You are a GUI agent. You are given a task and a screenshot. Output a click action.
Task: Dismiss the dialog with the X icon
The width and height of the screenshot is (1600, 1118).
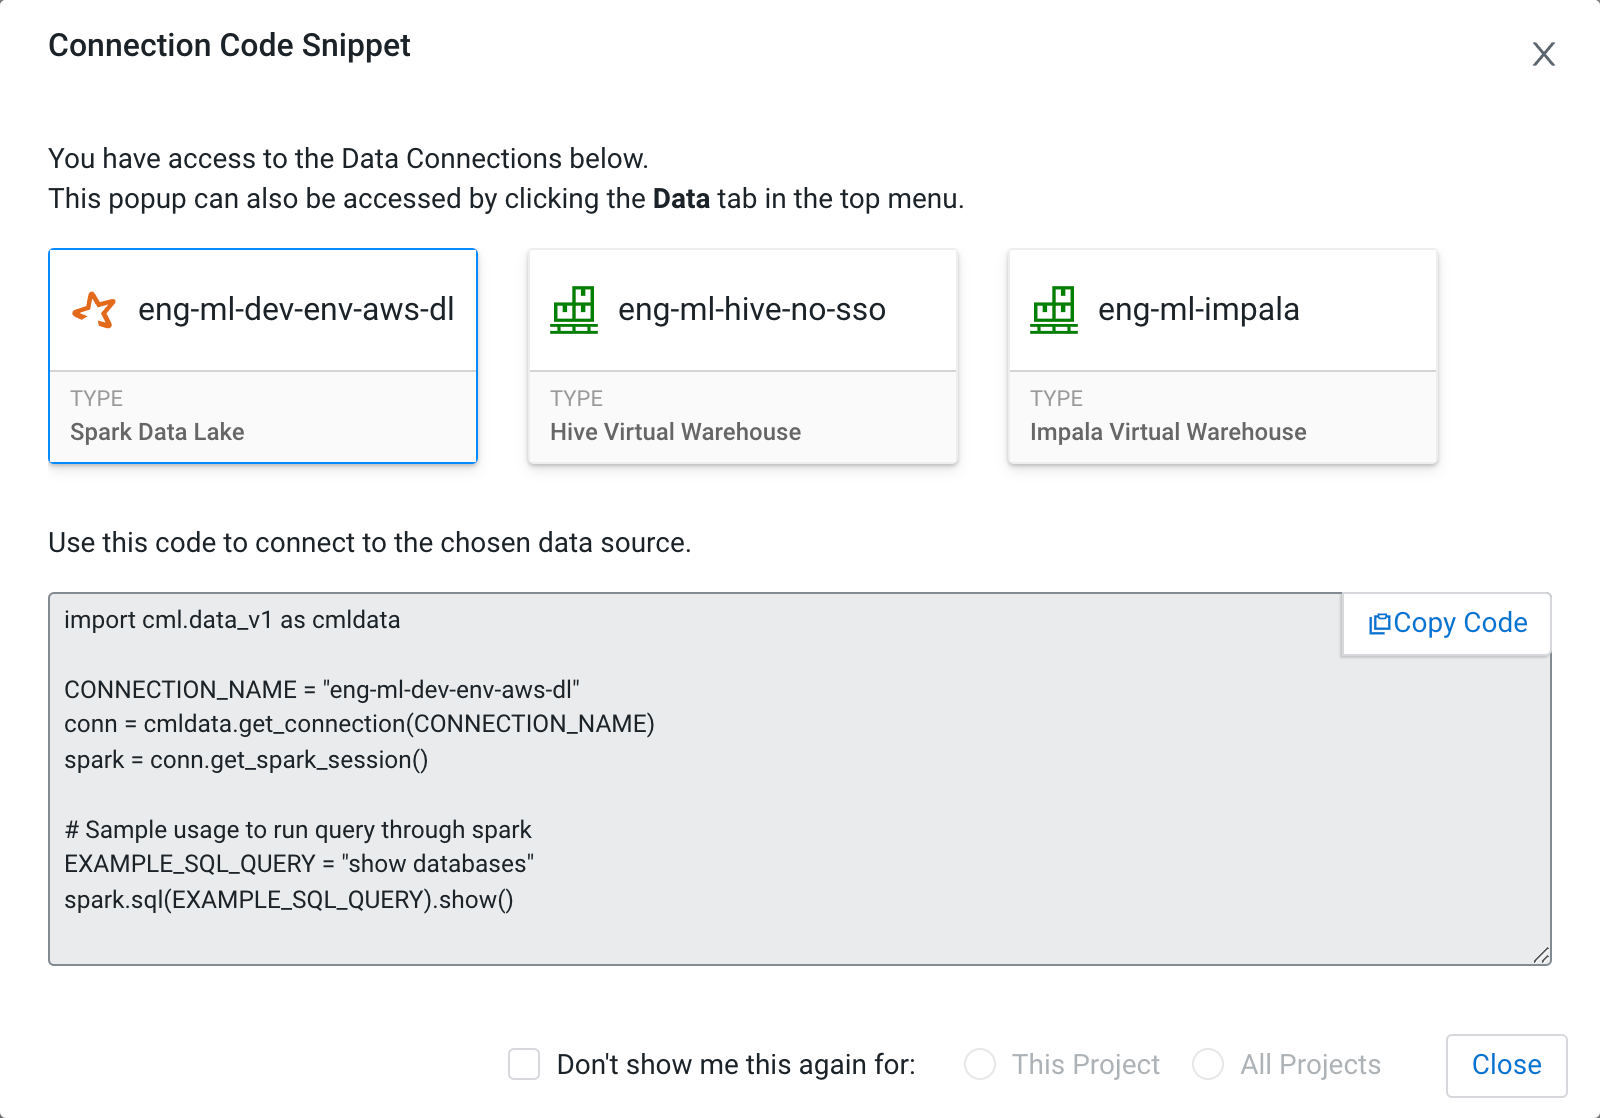(1544, 54)
